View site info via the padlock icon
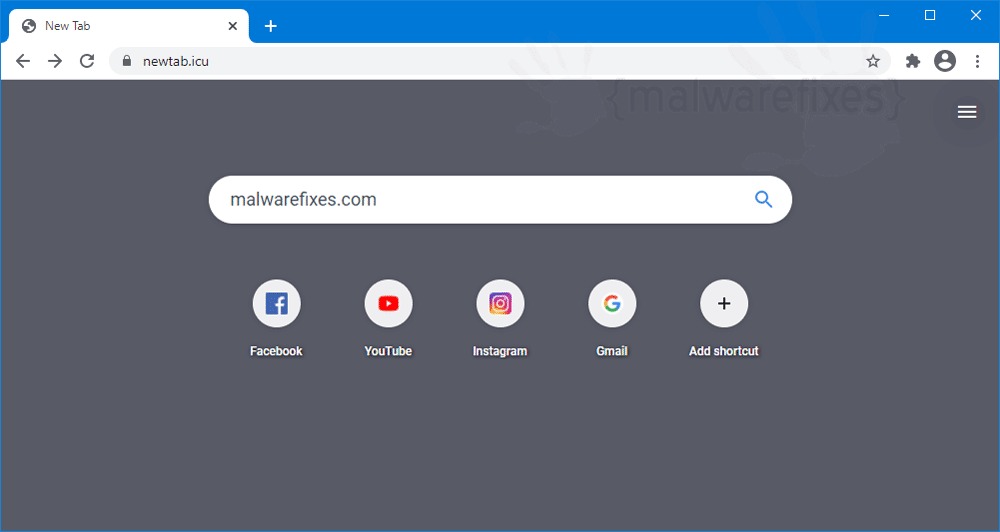 [x=127, y=61]
